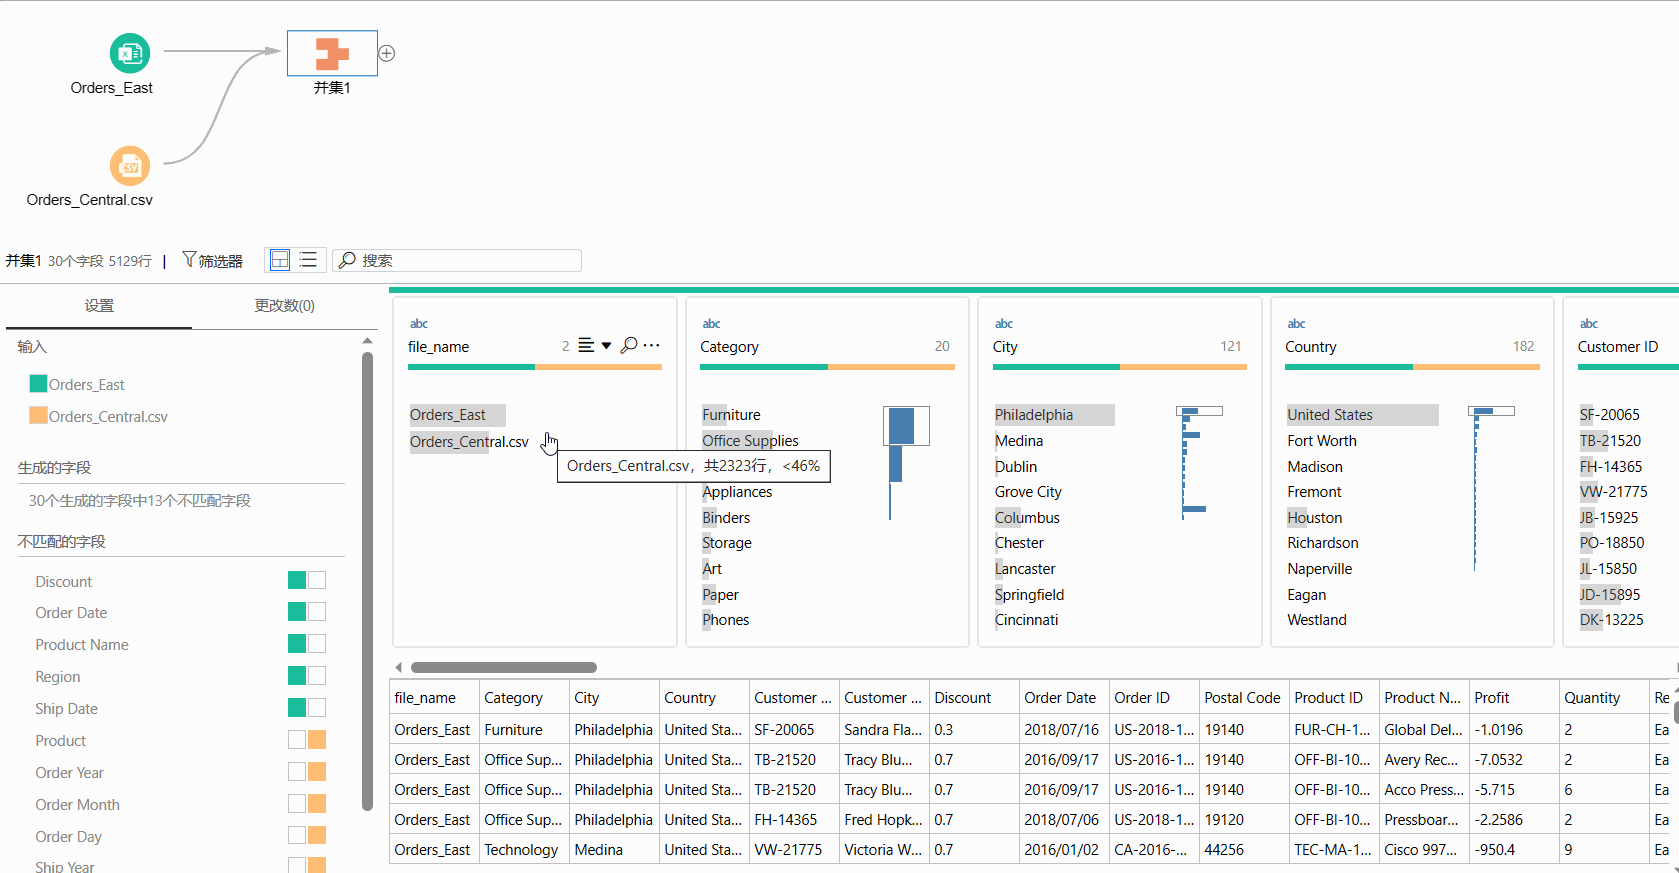Select SF-20065 in Customer ID card
The image size is (1679, 873).
tap(1610, 415)
